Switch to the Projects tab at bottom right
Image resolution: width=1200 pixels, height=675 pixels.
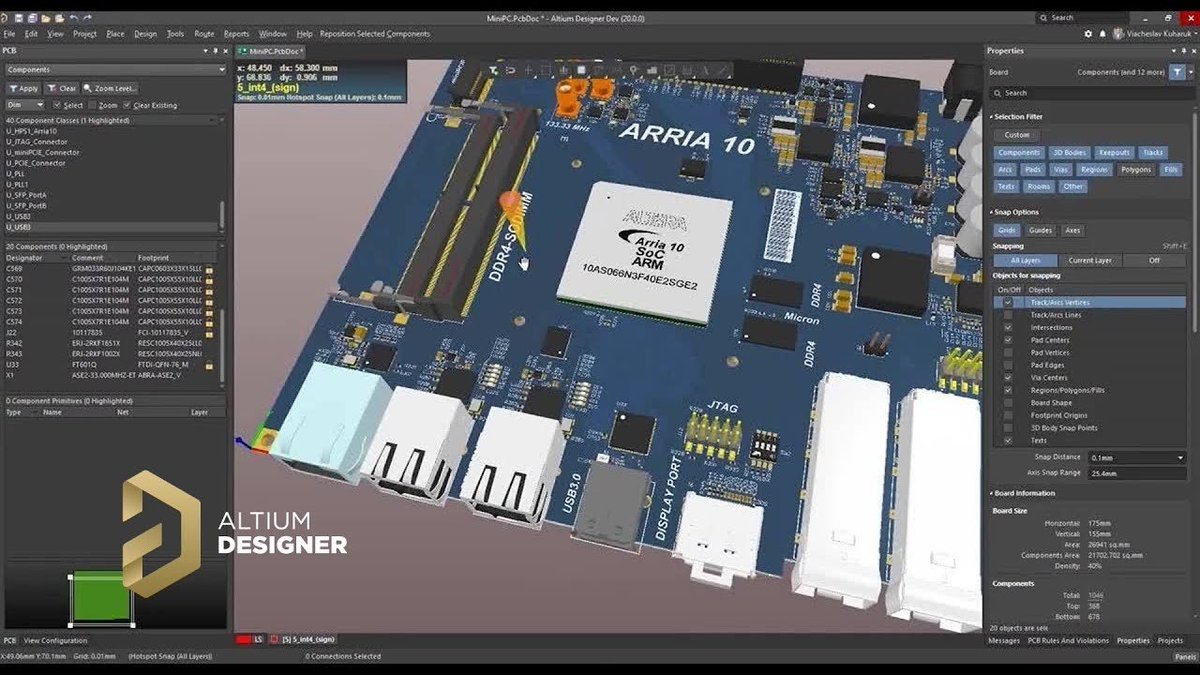point(1170,640)
